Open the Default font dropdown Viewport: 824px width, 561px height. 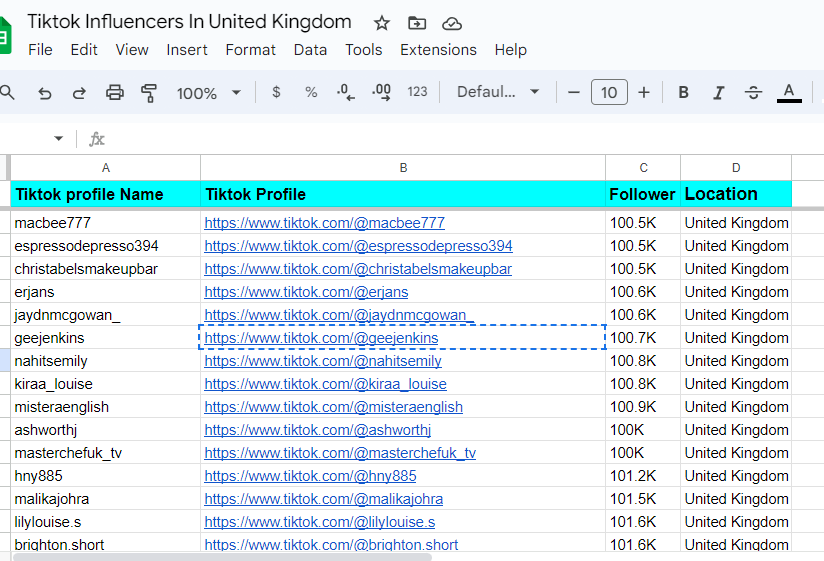tap(498, 92)
